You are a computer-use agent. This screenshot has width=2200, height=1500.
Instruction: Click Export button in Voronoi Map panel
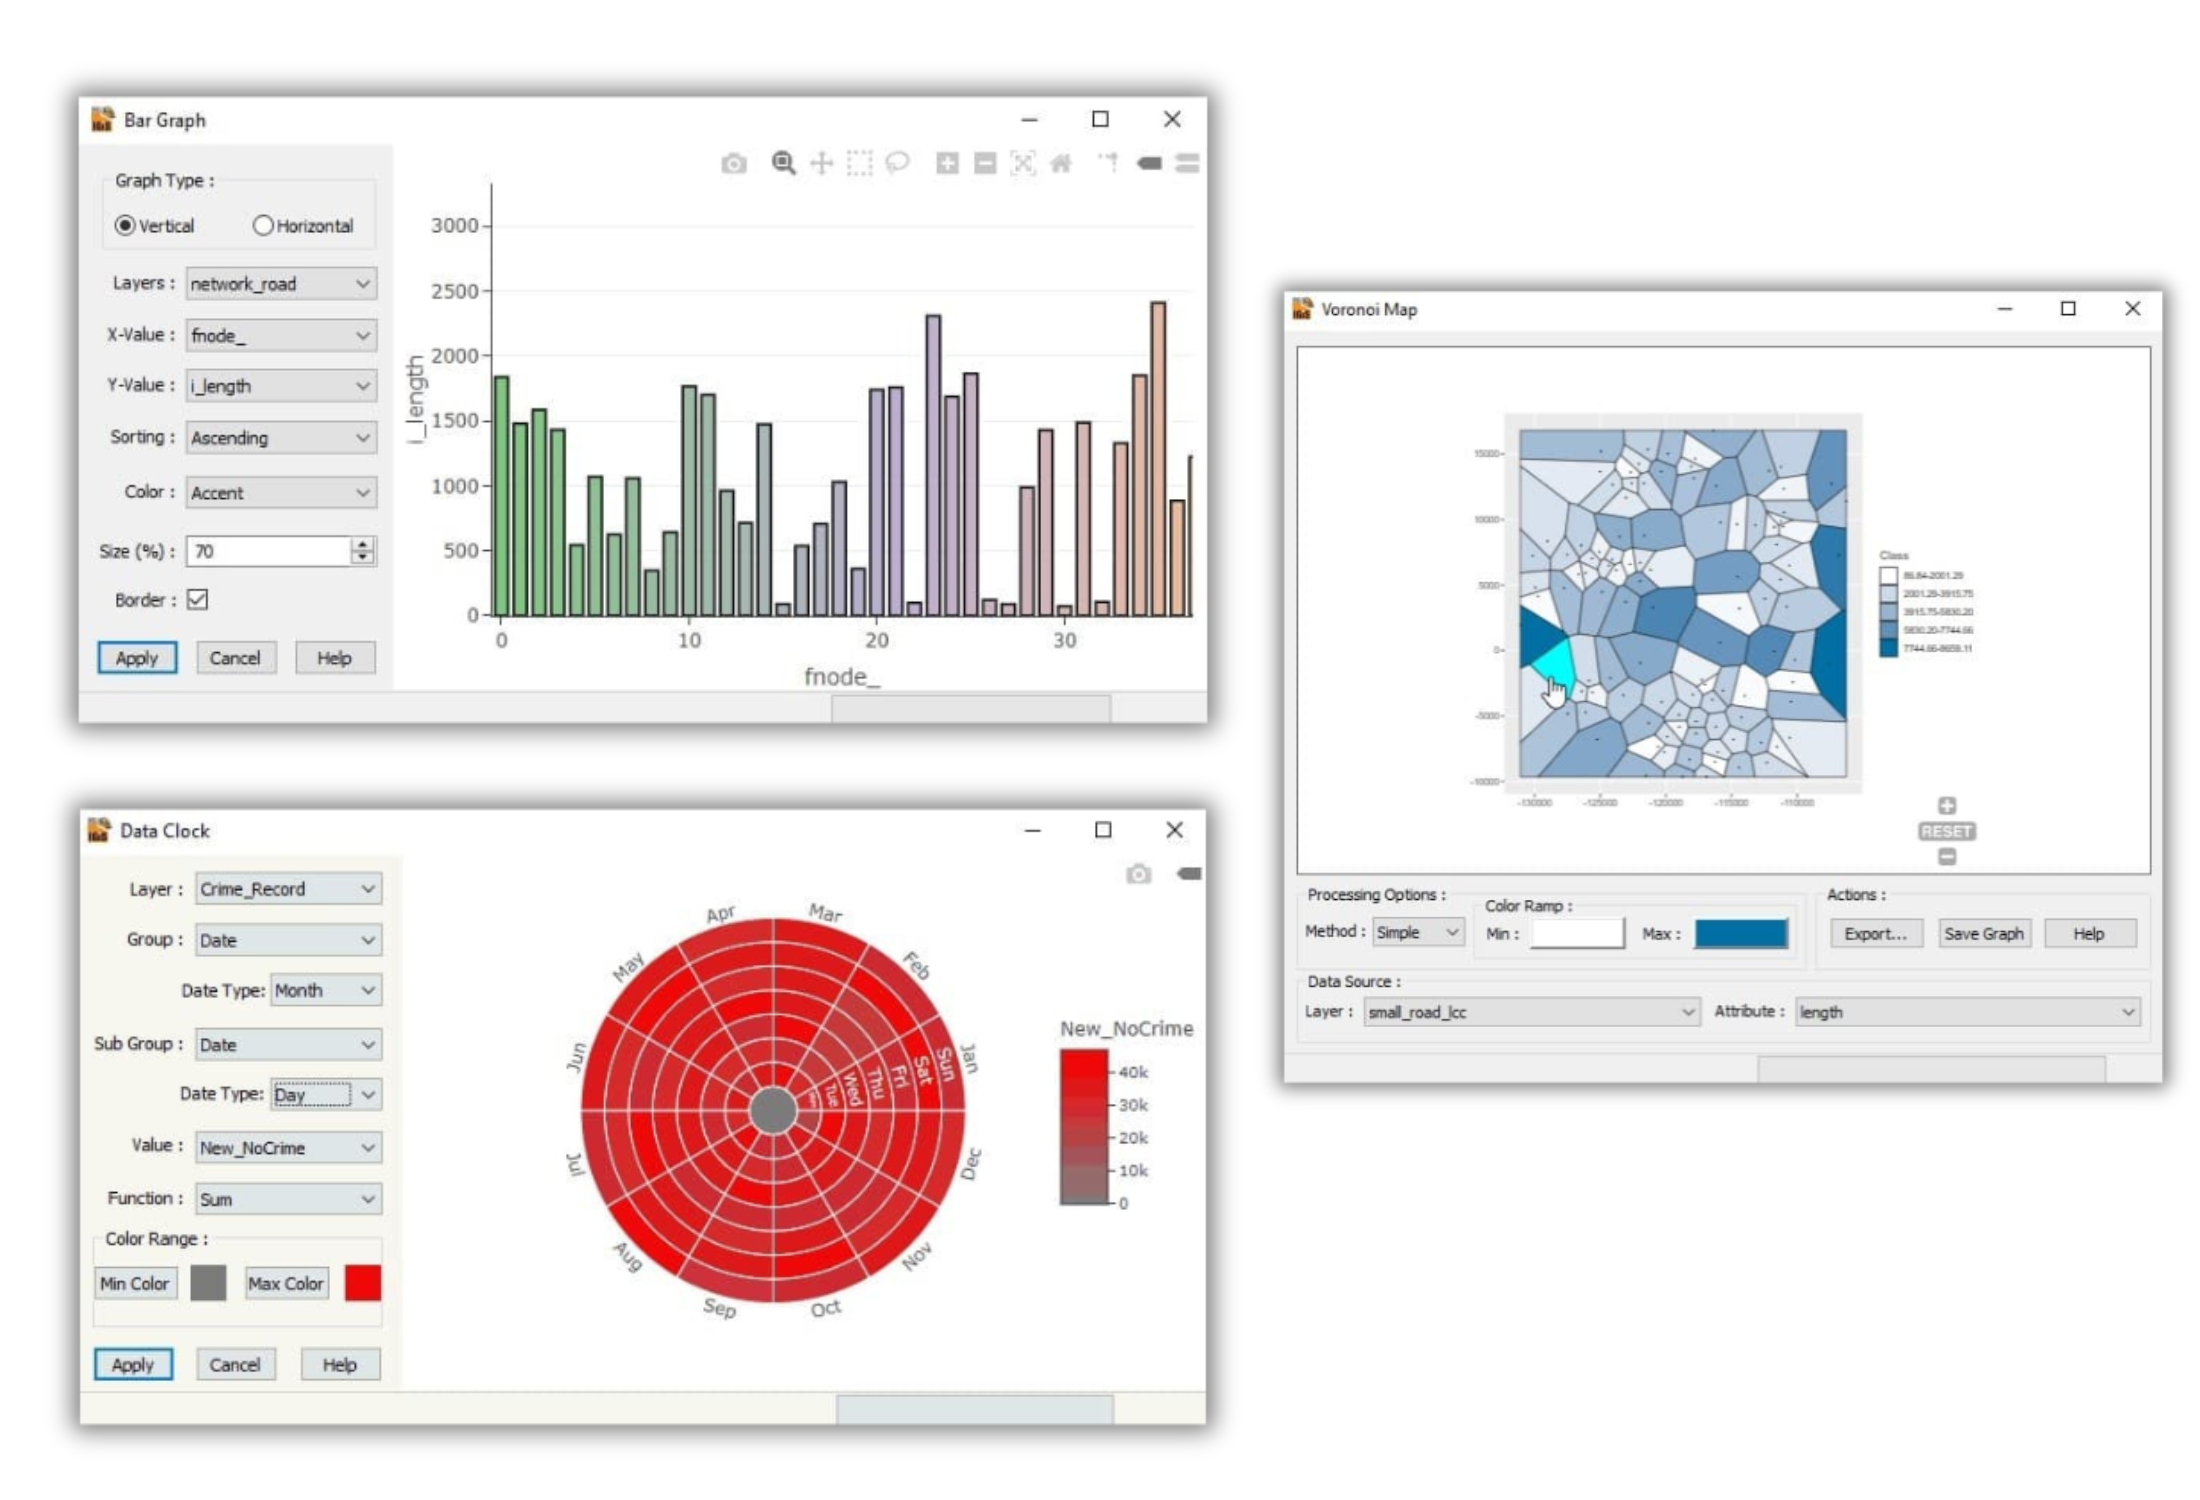[x=1869, y=933]
